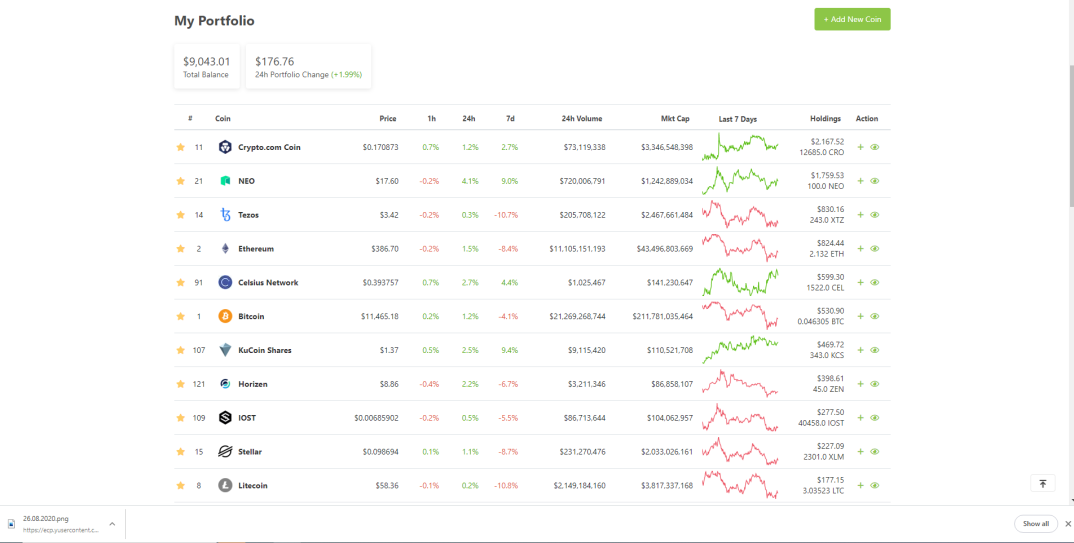Open the Horizen coin link
1074x543 pixels.
tap(253, 384)
